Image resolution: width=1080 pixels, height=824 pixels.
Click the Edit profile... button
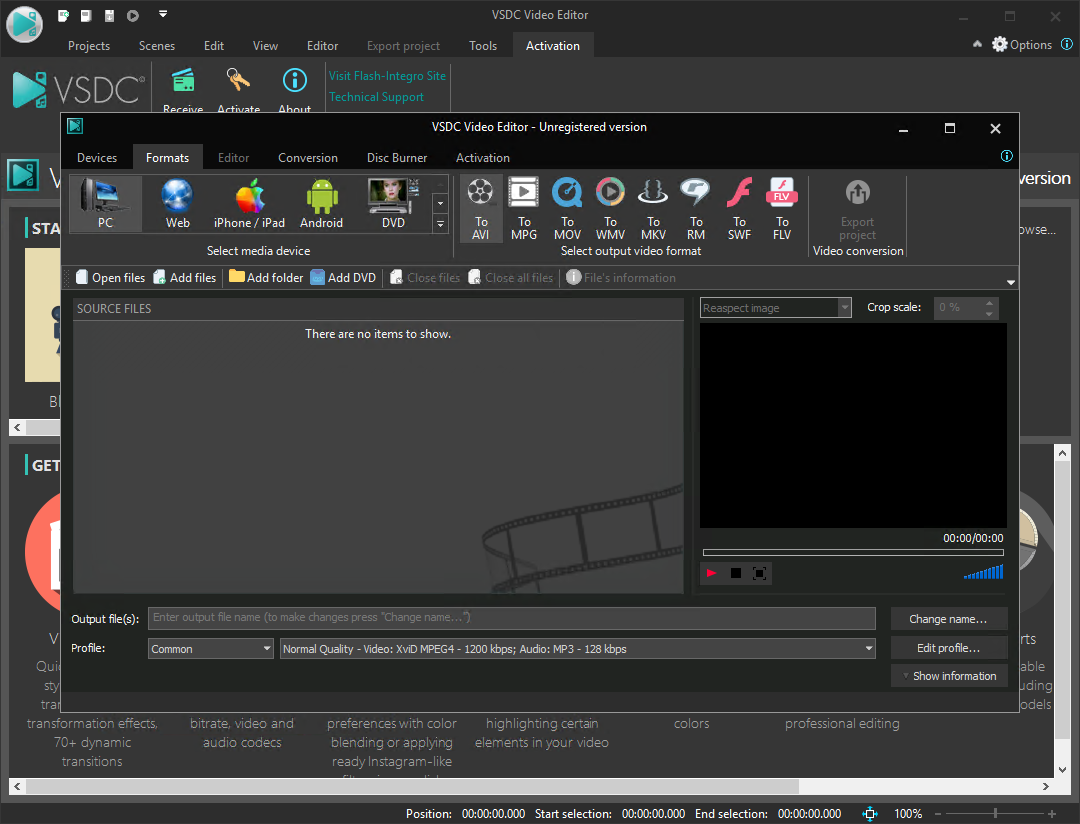tap(948, 648)
